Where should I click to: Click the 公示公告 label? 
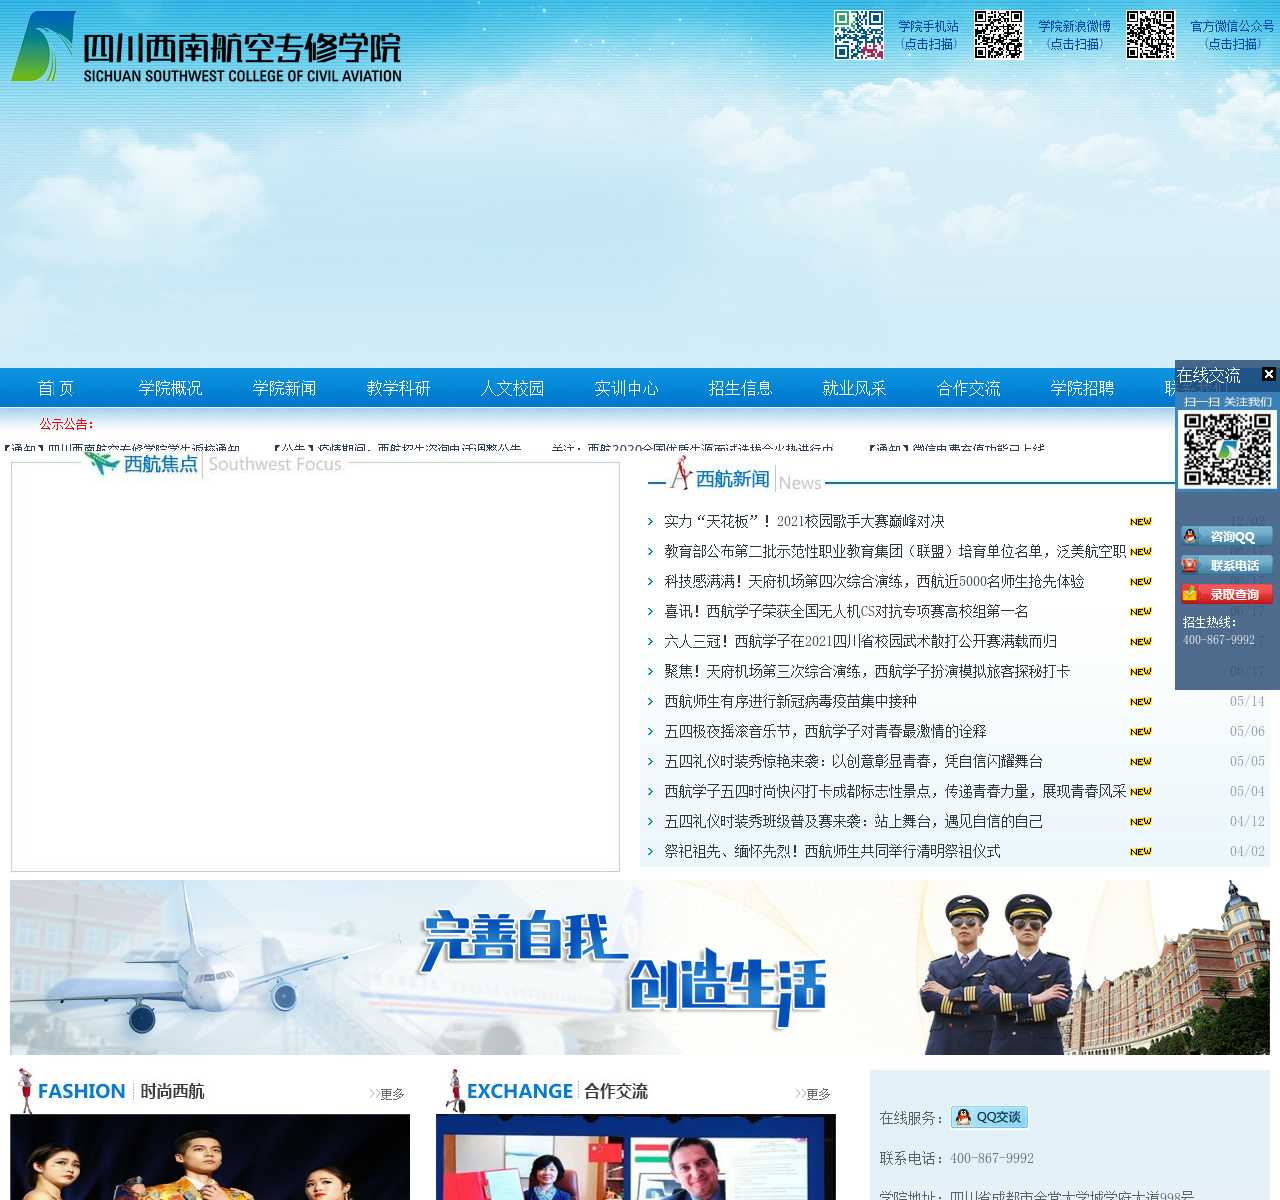[x=66, y=424]
